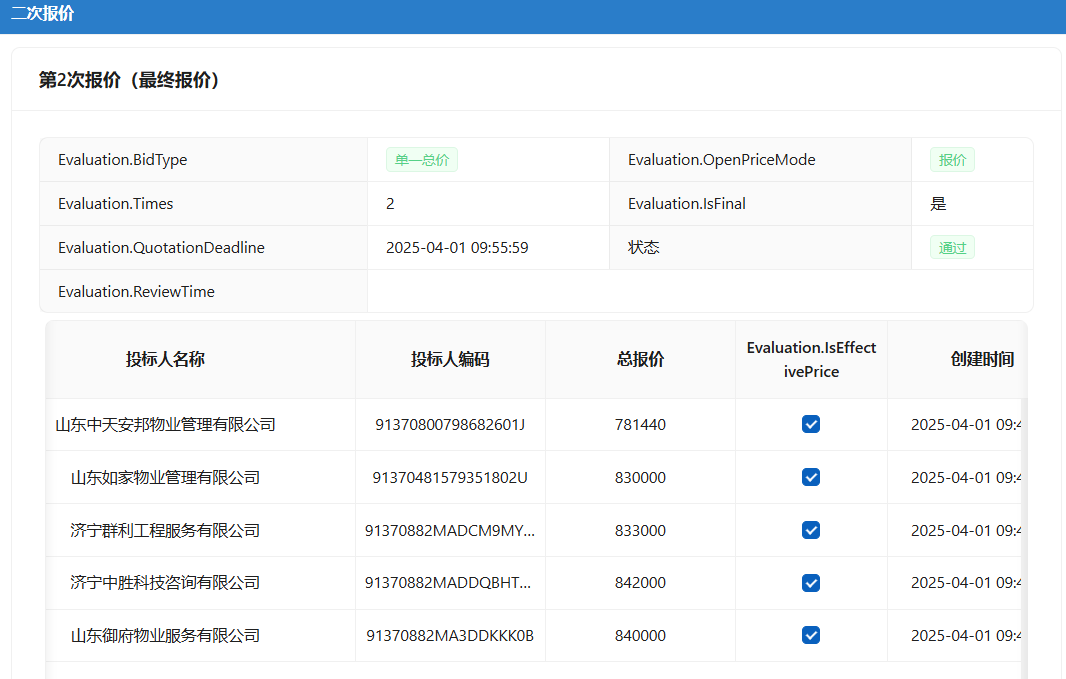Click total price 840000
The image size is (1066, 679).
[640, 636]
